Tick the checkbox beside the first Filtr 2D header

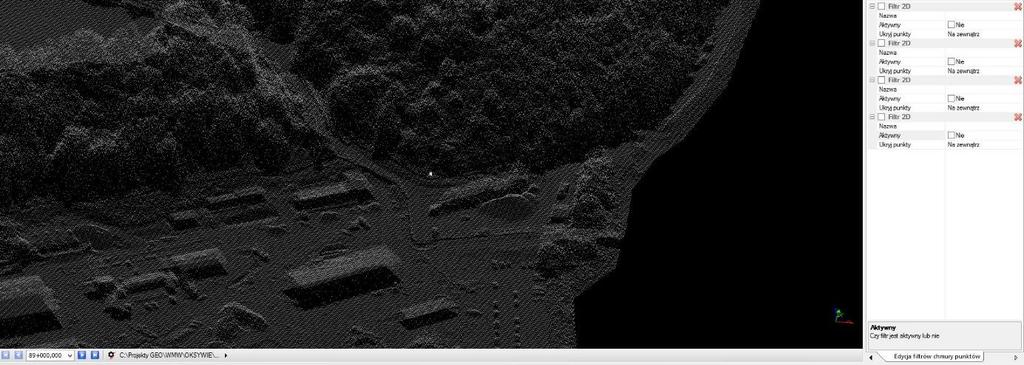882,6
